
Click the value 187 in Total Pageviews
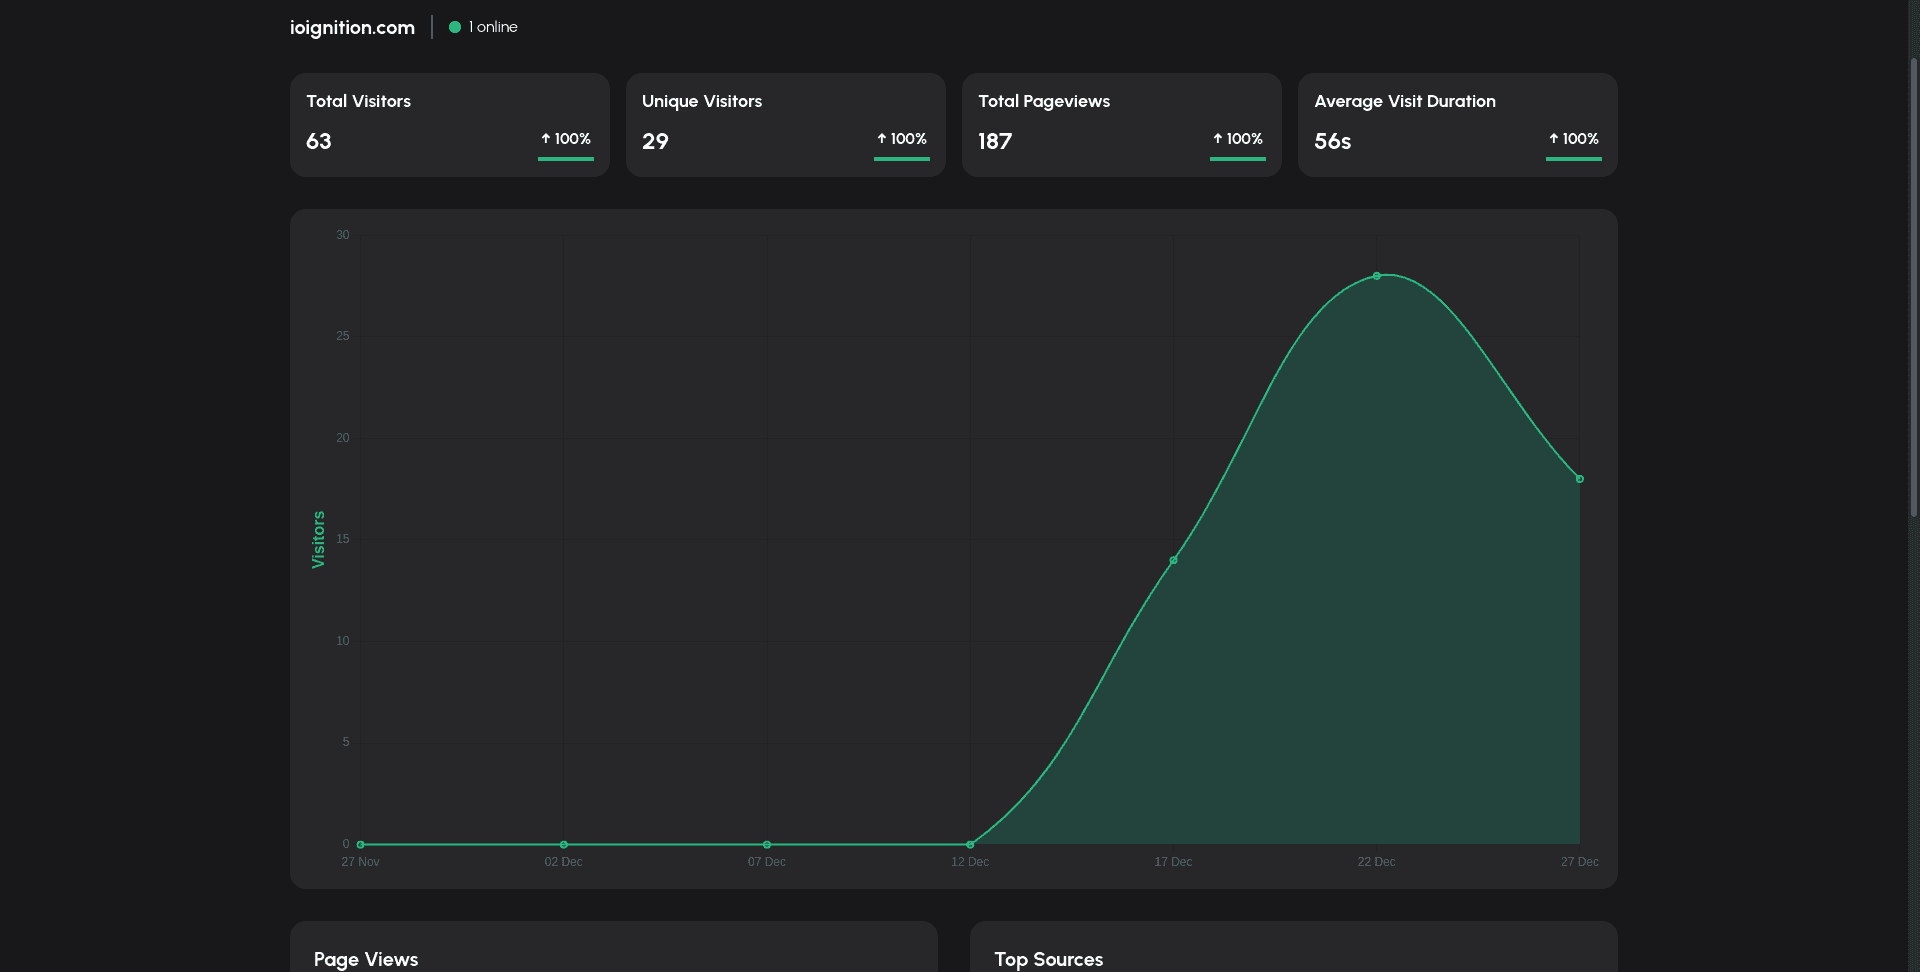click(x=995, y=141)
